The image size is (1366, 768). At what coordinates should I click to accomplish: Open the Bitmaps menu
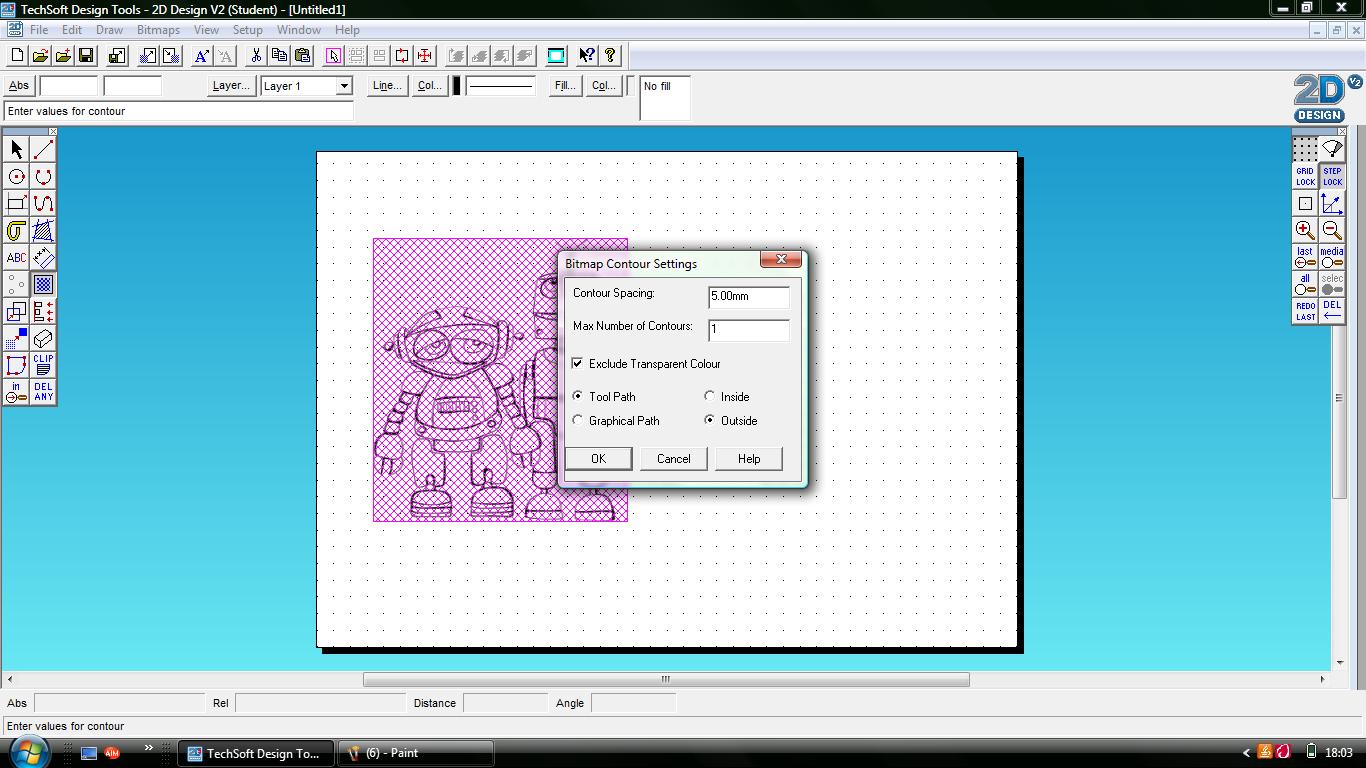[x=157, y=29]
